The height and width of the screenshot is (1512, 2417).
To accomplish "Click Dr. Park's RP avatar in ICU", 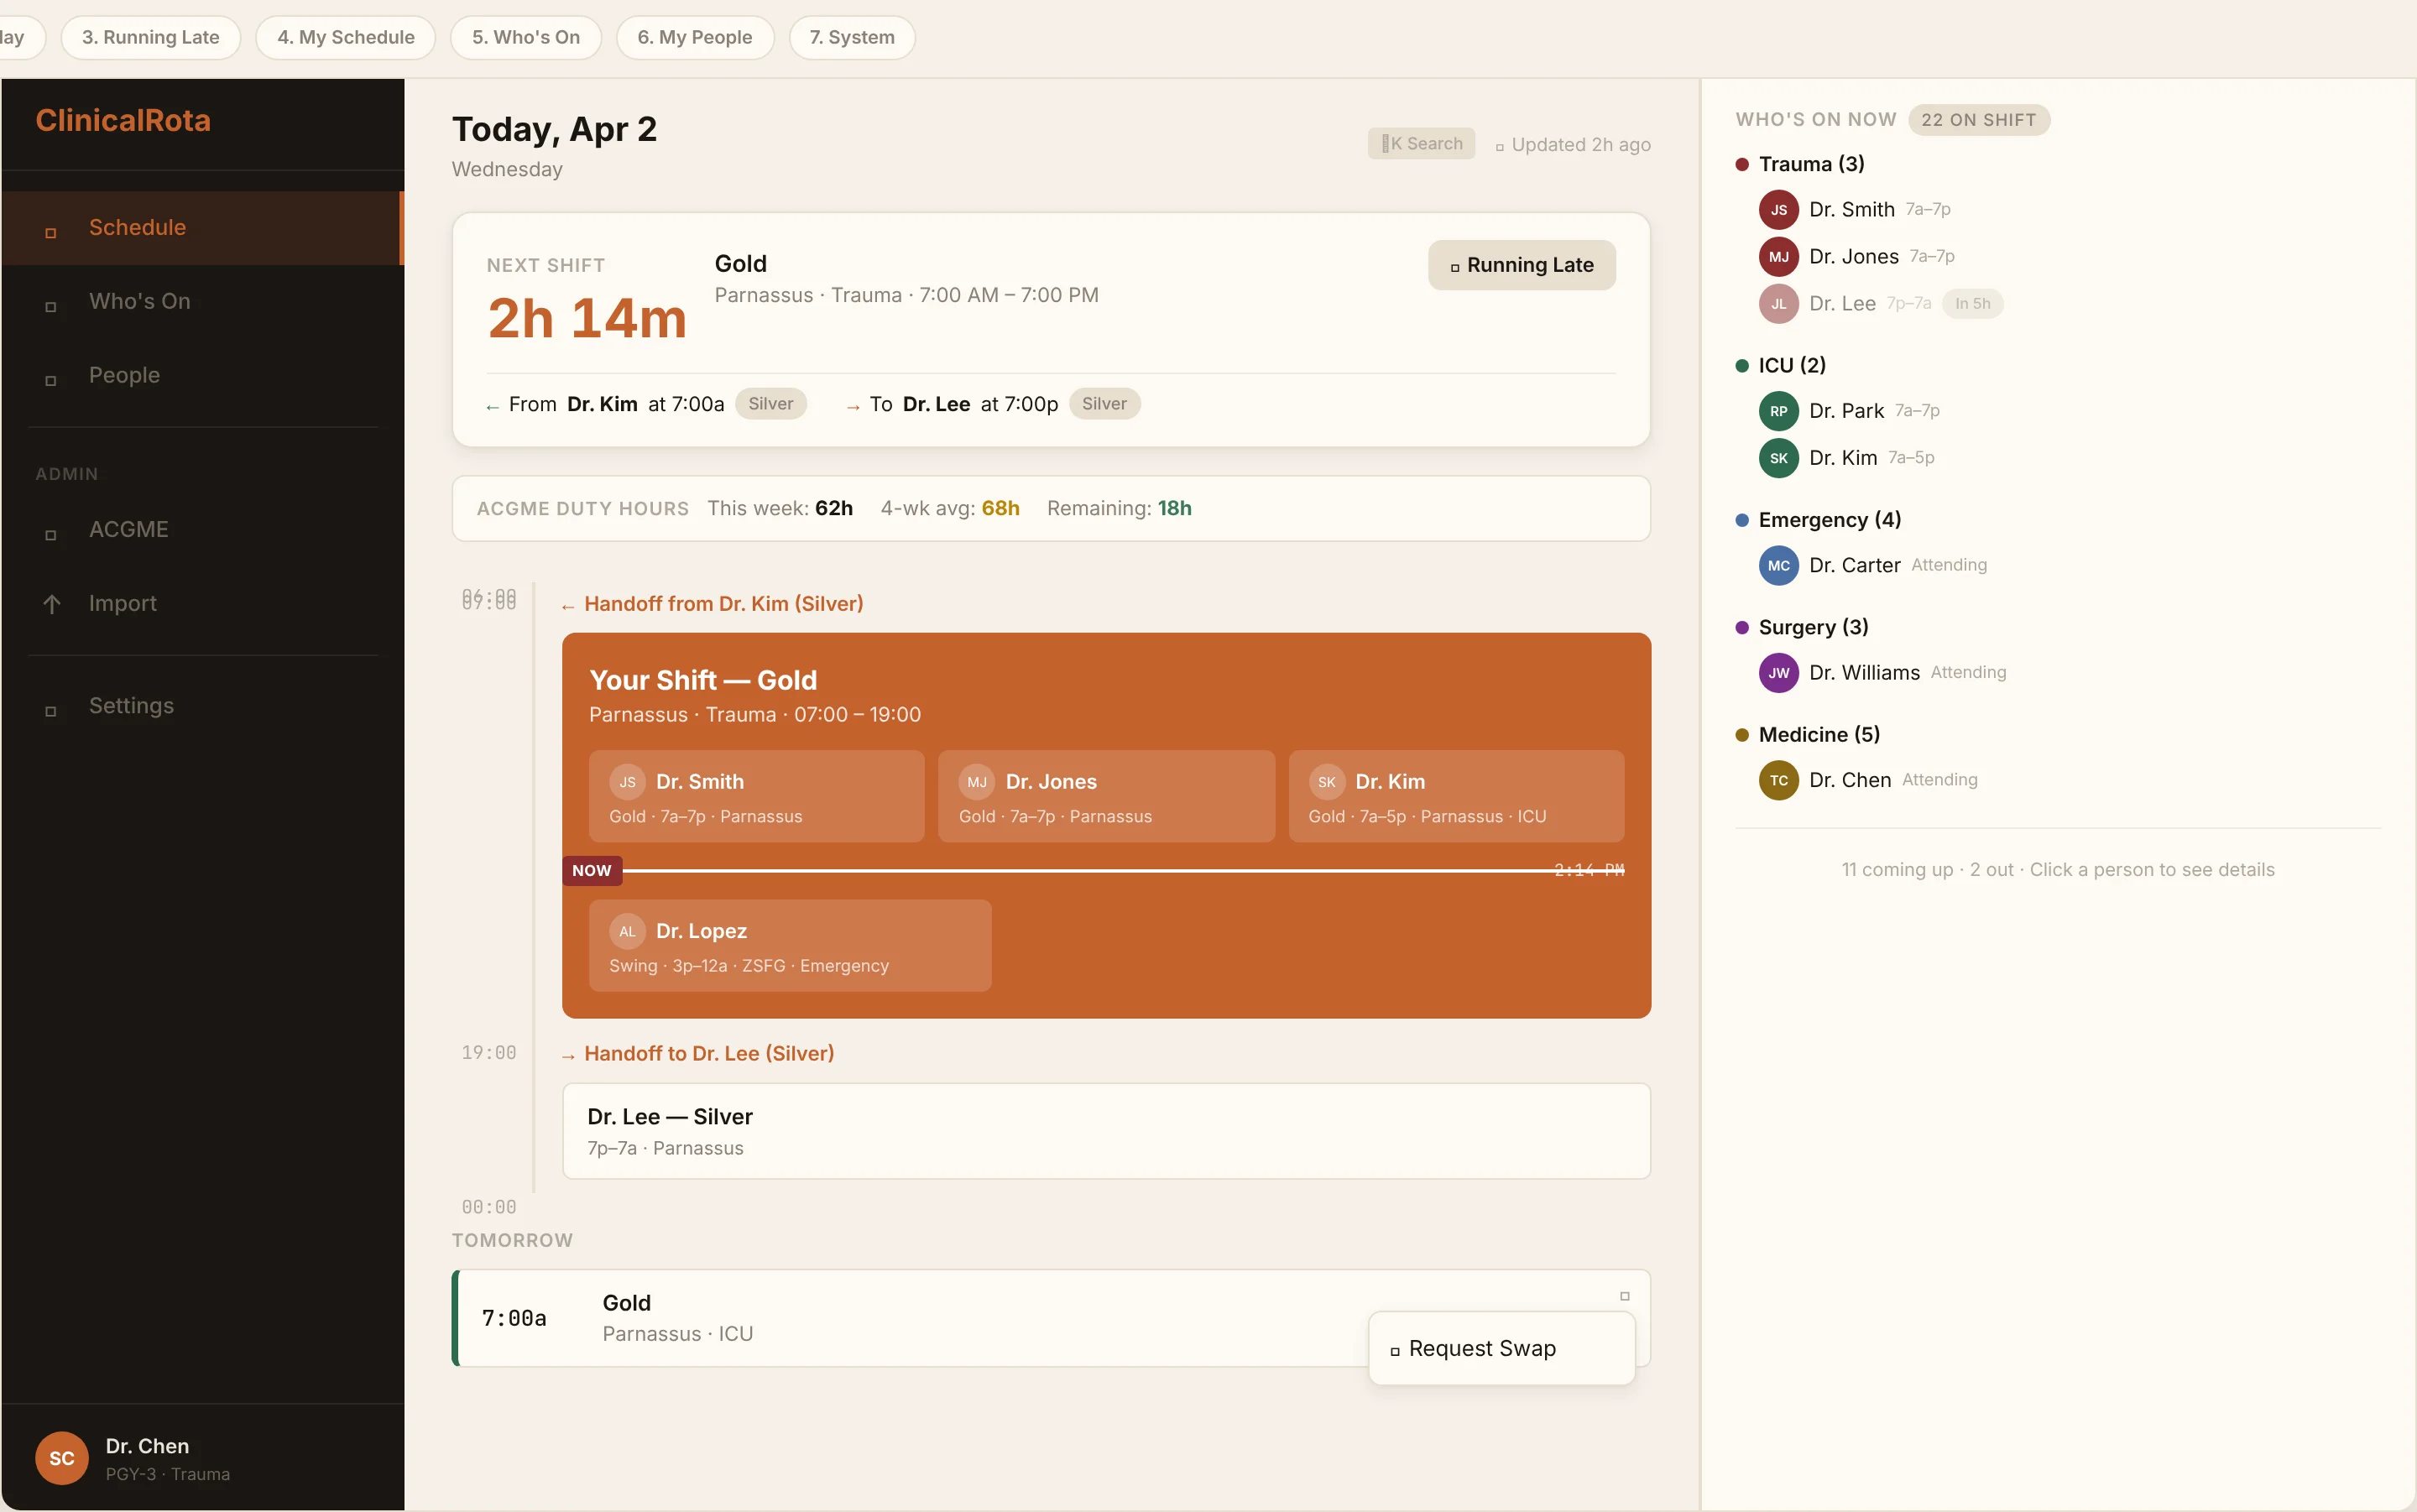I will click(1778, 411).
